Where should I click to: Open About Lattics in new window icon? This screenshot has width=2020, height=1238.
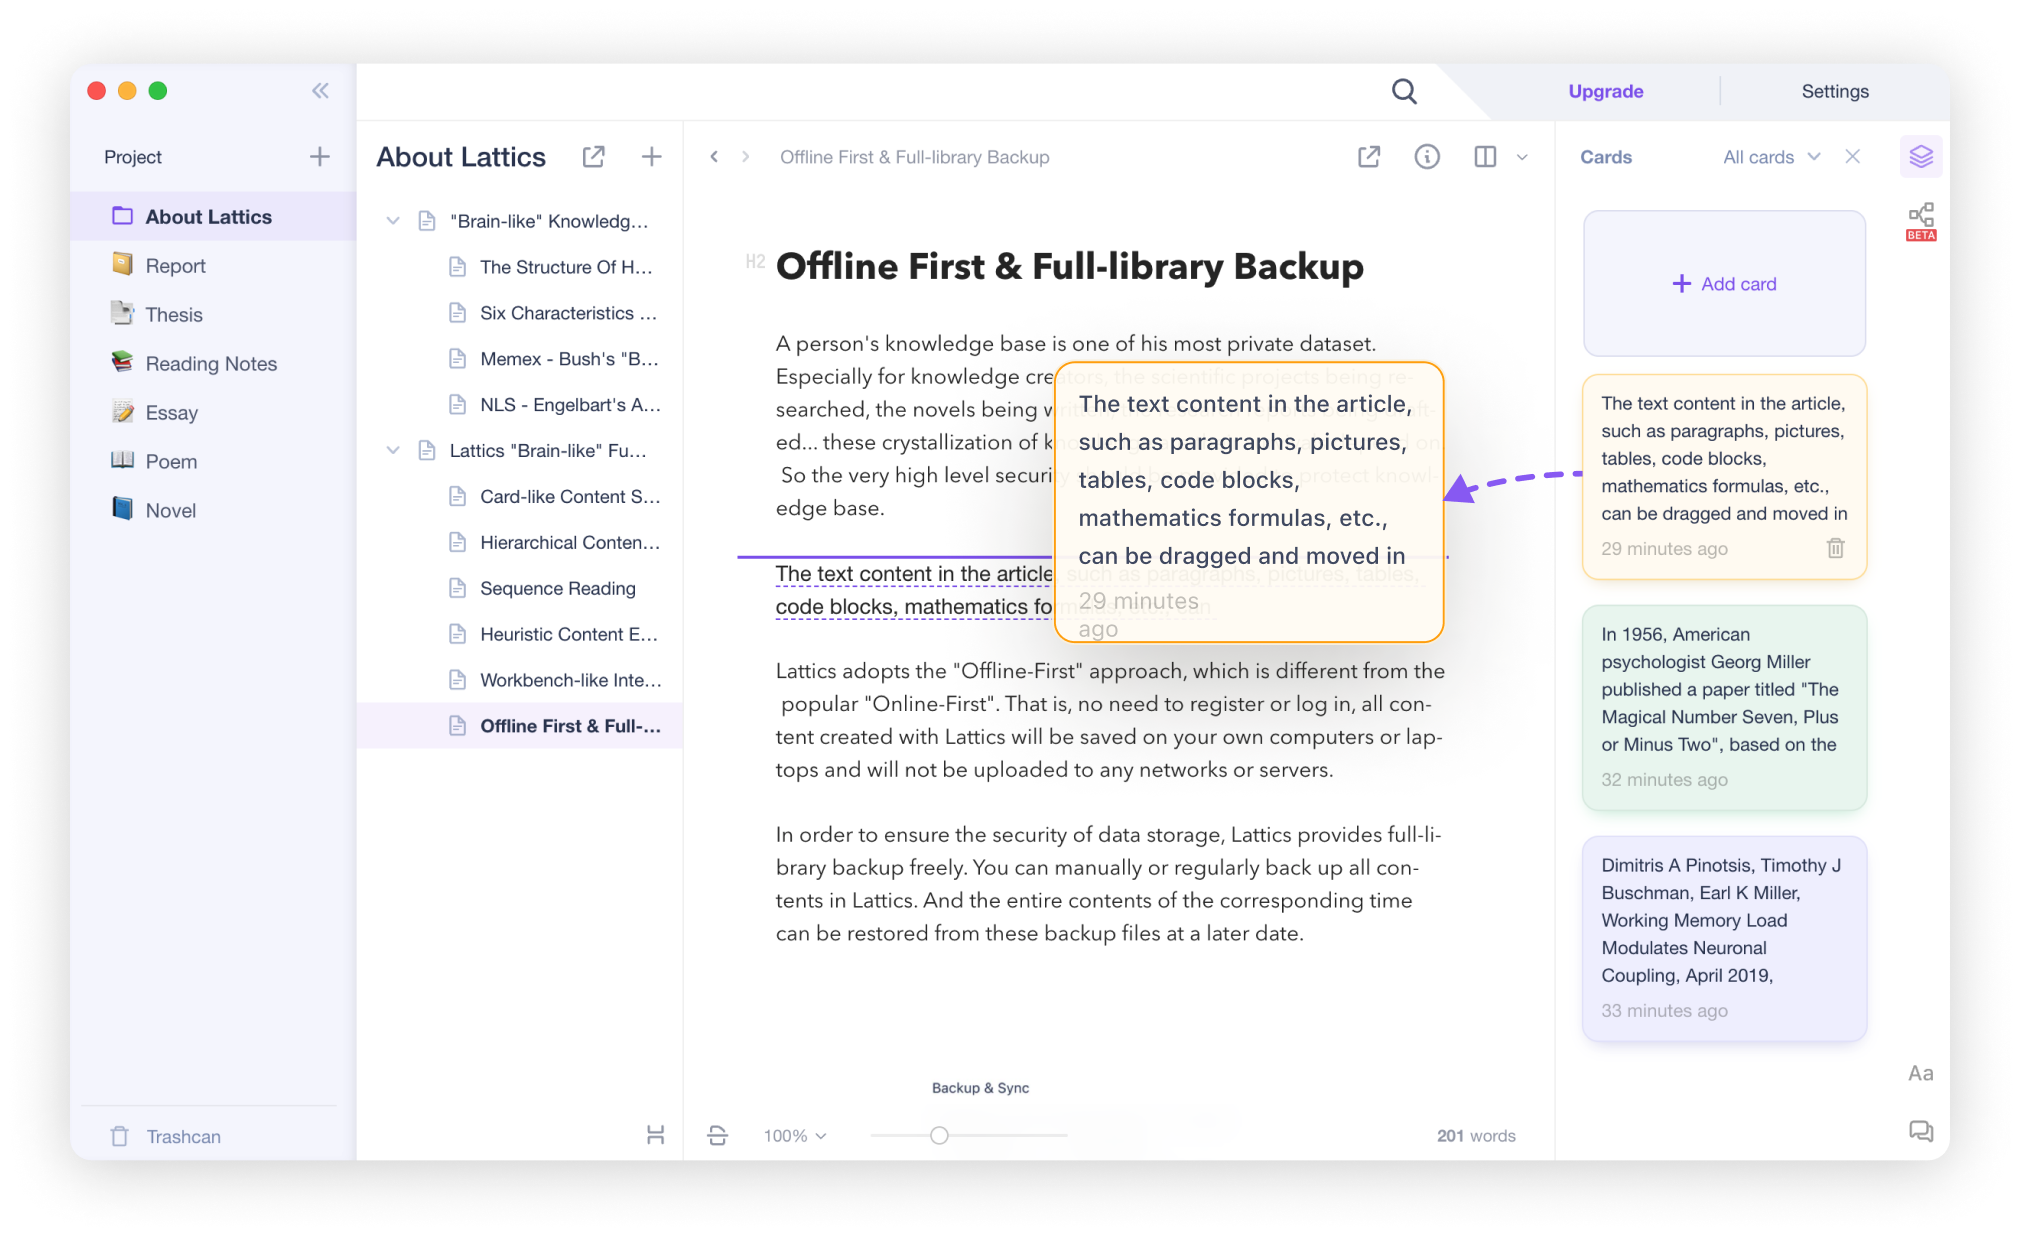593,157
